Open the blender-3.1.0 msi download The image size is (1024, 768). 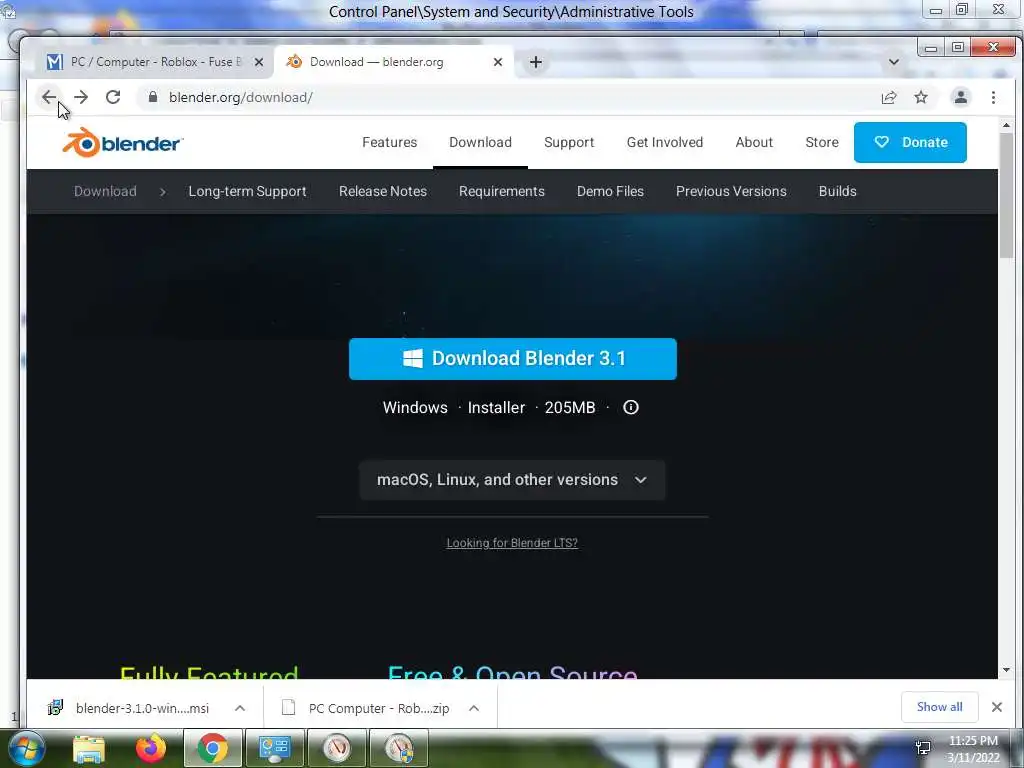pyautogui.click(x=142, y=709)
